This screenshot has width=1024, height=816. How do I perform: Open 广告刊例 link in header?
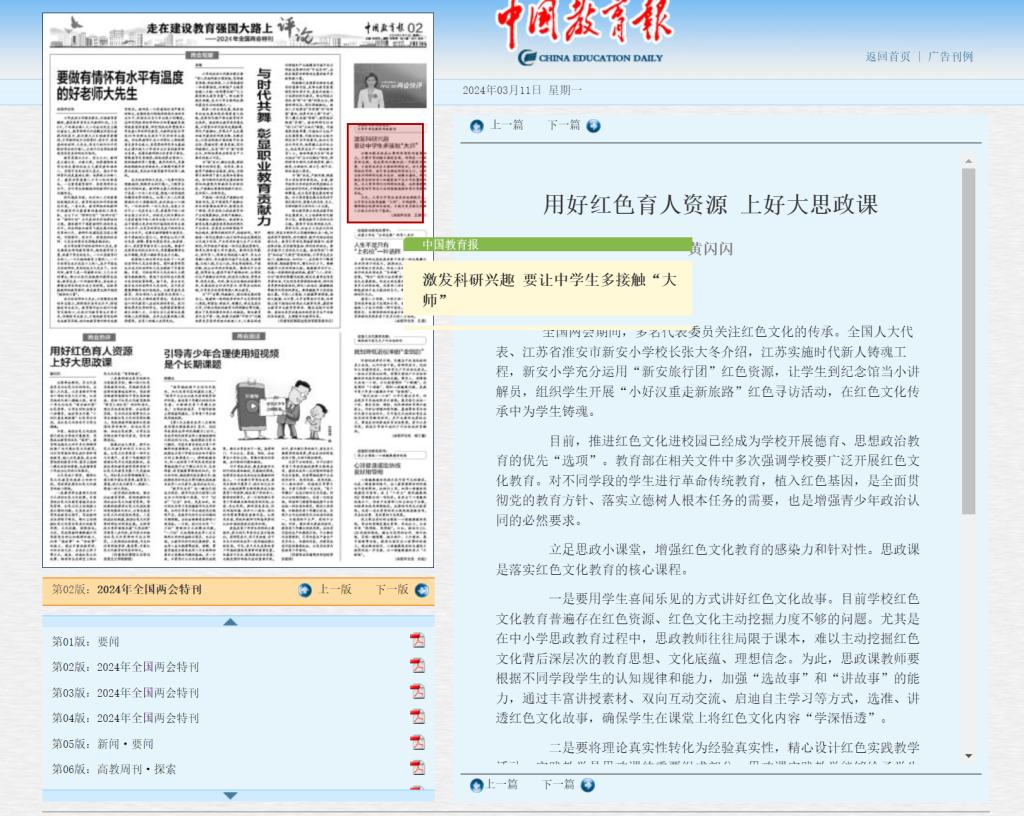click(950, 57)
